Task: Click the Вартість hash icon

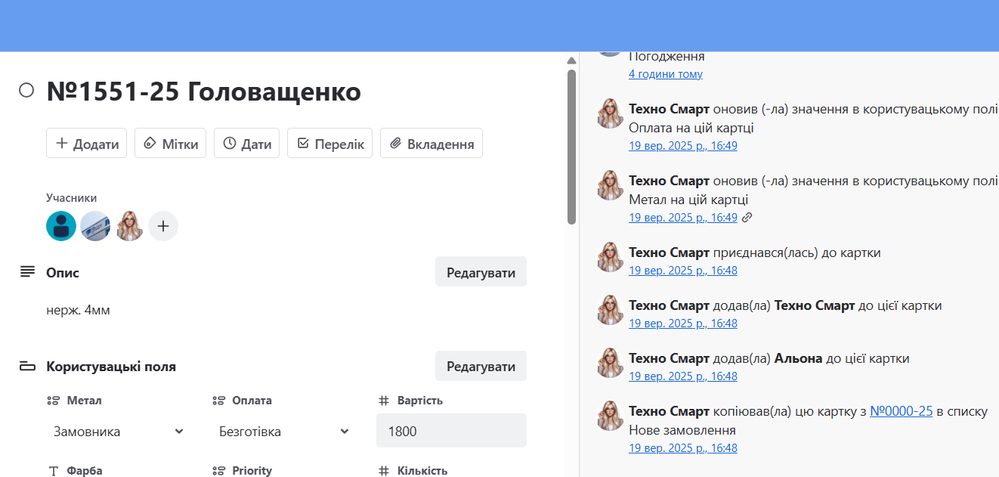Action: click(x=384, y=401)
